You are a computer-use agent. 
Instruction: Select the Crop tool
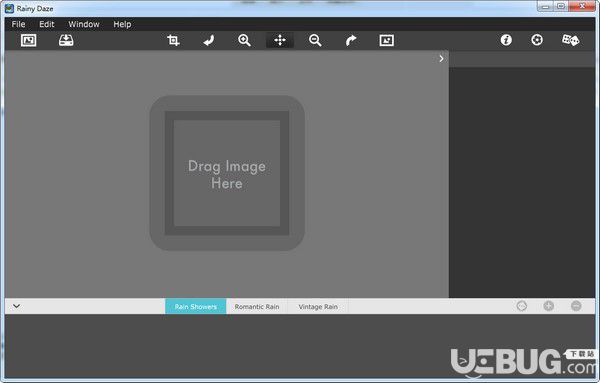point(173,40)
